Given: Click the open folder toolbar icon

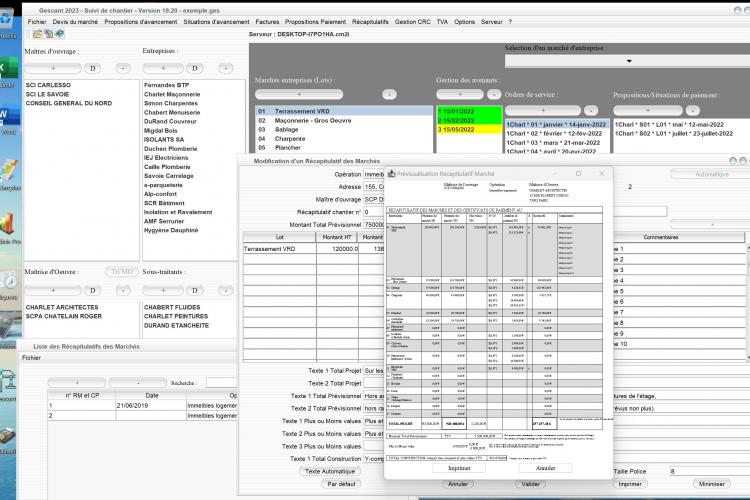Looking at the screenshot, I should pos(37,34).
